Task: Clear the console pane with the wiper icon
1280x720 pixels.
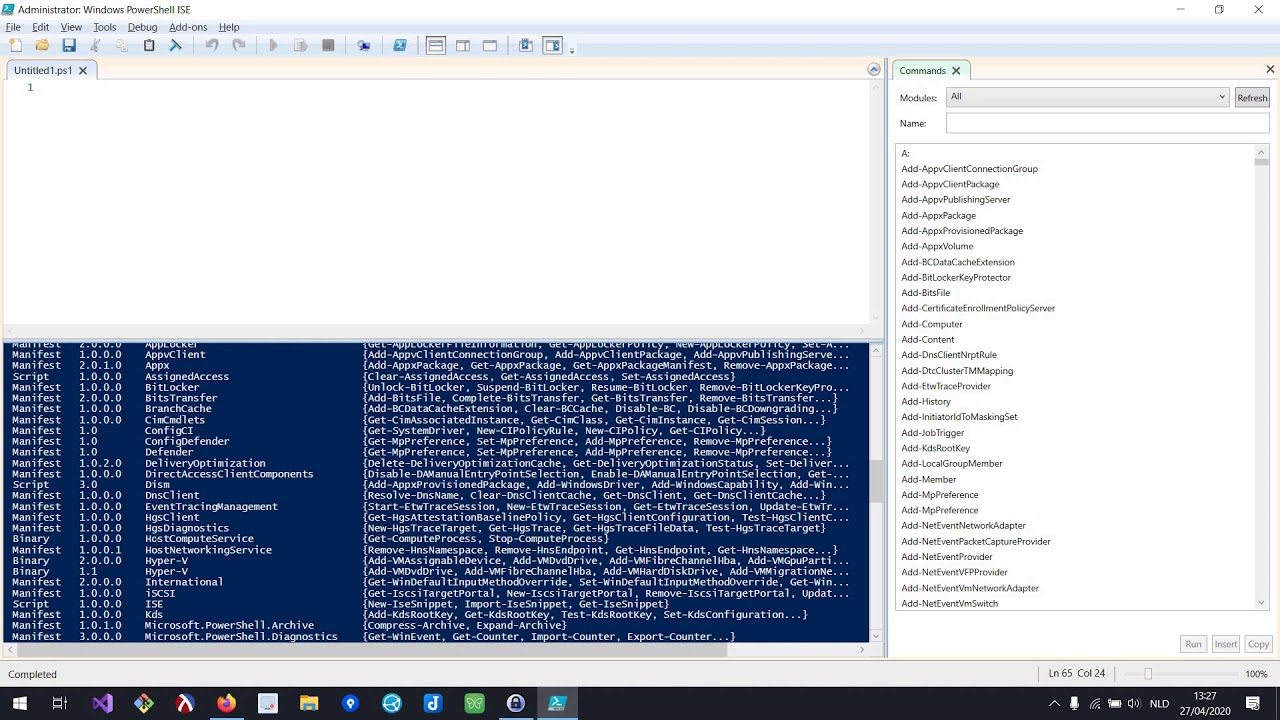Action: [x=176, y=45]
